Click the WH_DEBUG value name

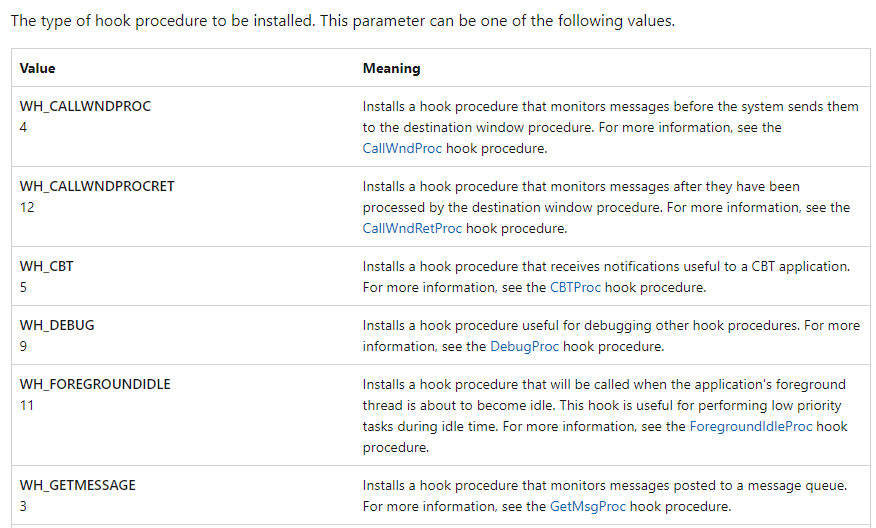(57, 326)
